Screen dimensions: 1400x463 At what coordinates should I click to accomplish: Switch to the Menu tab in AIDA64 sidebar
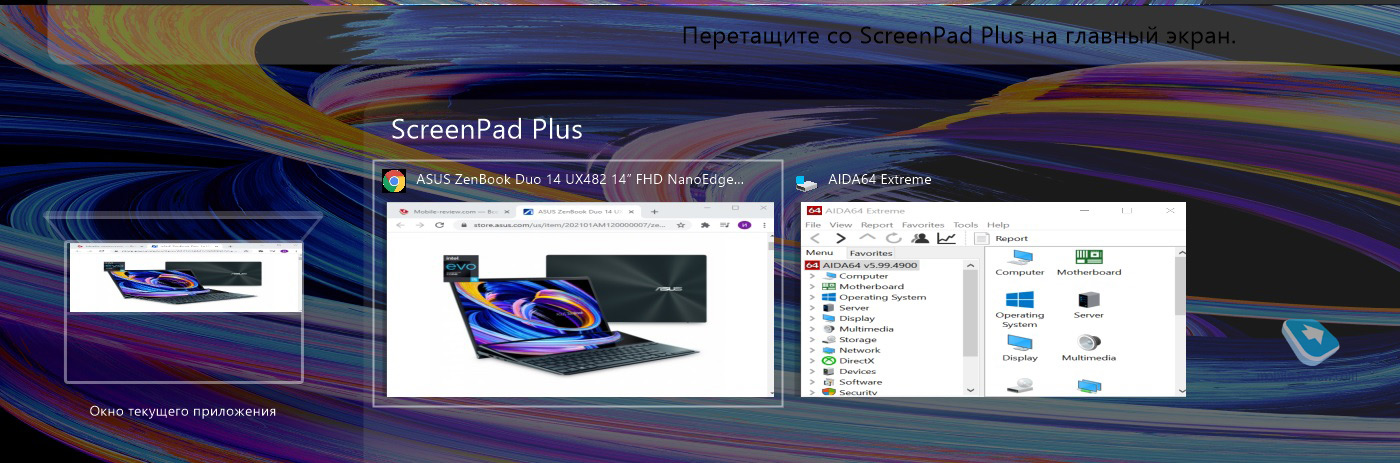(x=819, y=253)
